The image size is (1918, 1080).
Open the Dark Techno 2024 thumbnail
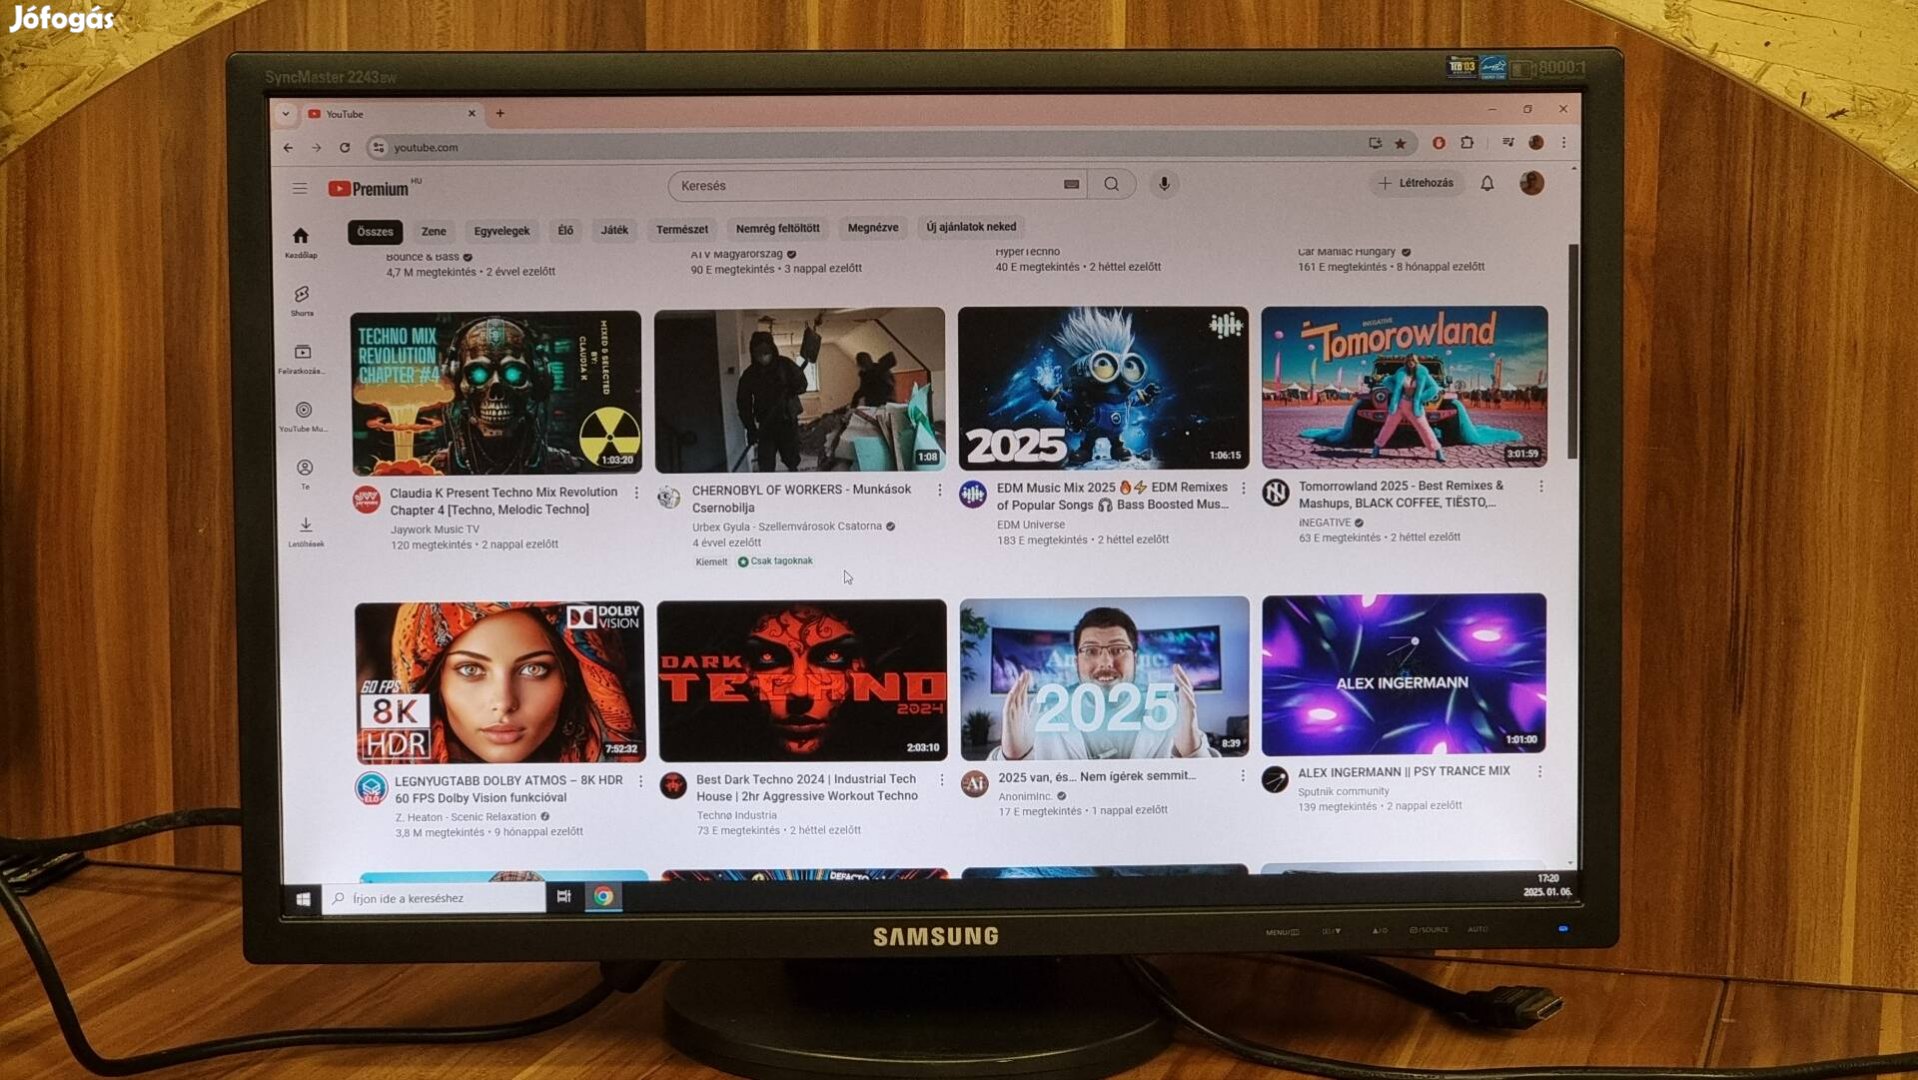802,680
